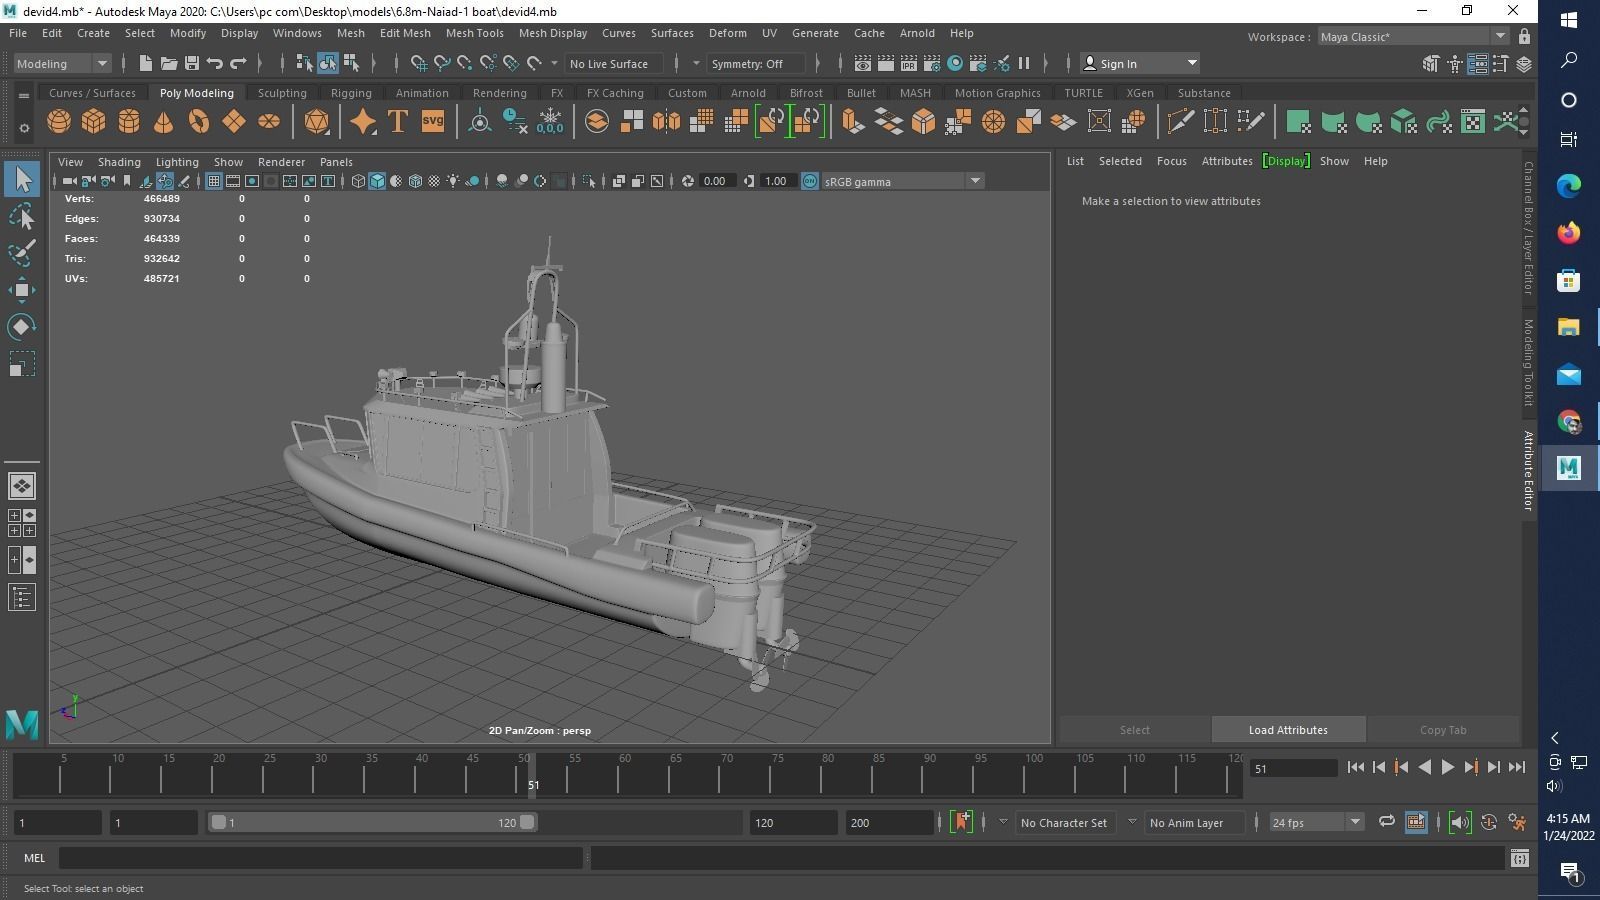Click the Combine meshes shelf icon
Viewport: 1600px width, 900px height.
(x=597, y=122)
